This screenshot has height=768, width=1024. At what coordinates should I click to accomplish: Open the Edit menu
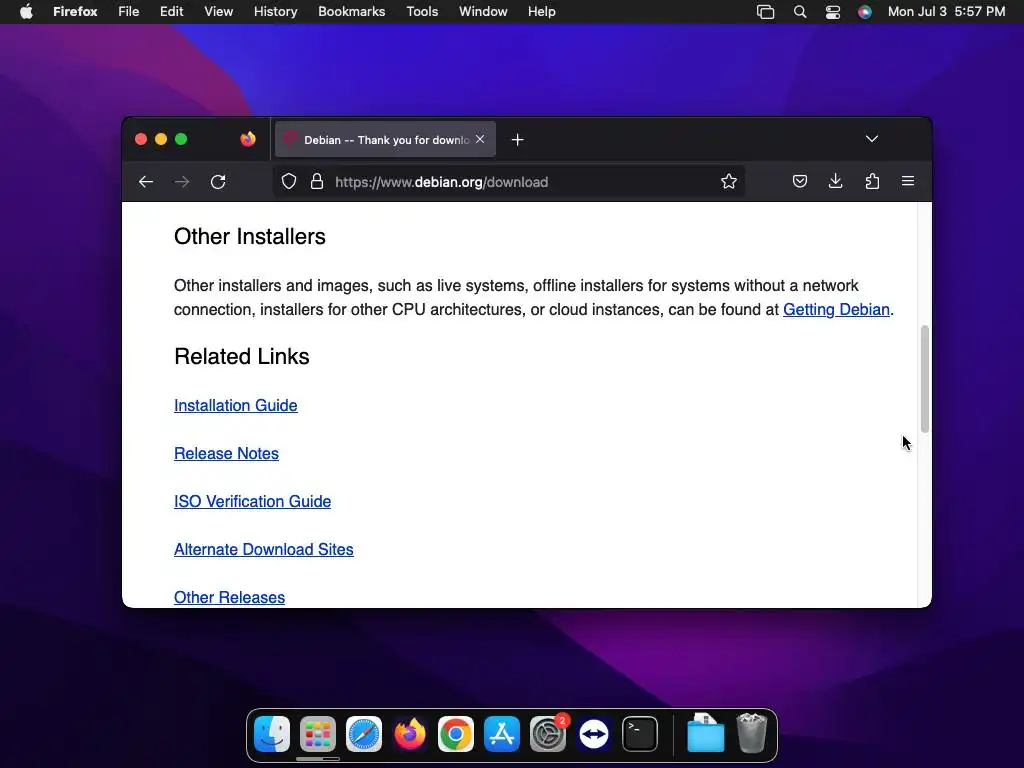tap(172, 12)
